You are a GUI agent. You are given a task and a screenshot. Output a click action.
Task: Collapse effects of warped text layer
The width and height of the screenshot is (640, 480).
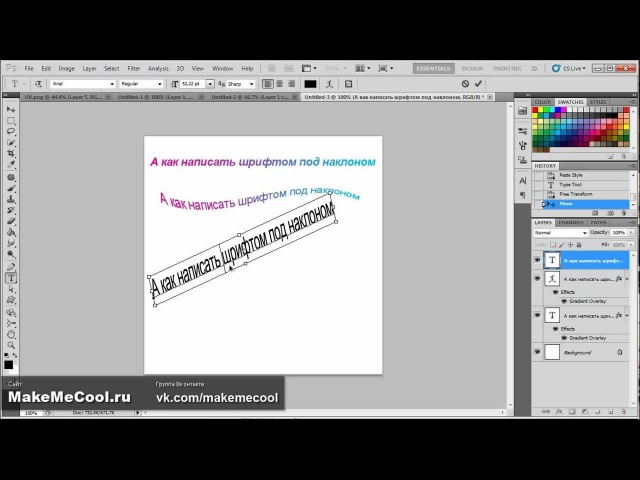point(627,279)
